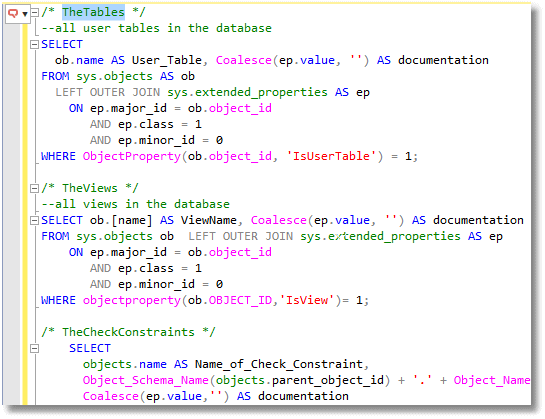This screenshot has height=419, width=545.
Task: Collapse the SELECT under TheCheckConstraints comment
Action: (x=34, y=348)
